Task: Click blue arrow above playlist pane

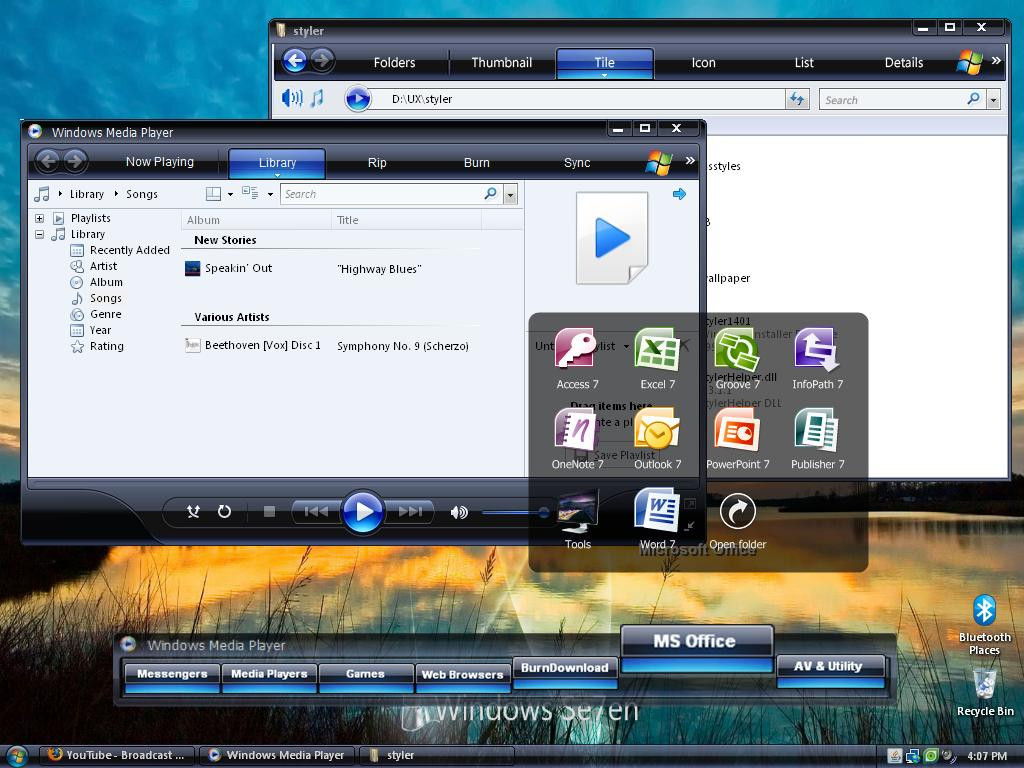Action: tap(679, 194)
